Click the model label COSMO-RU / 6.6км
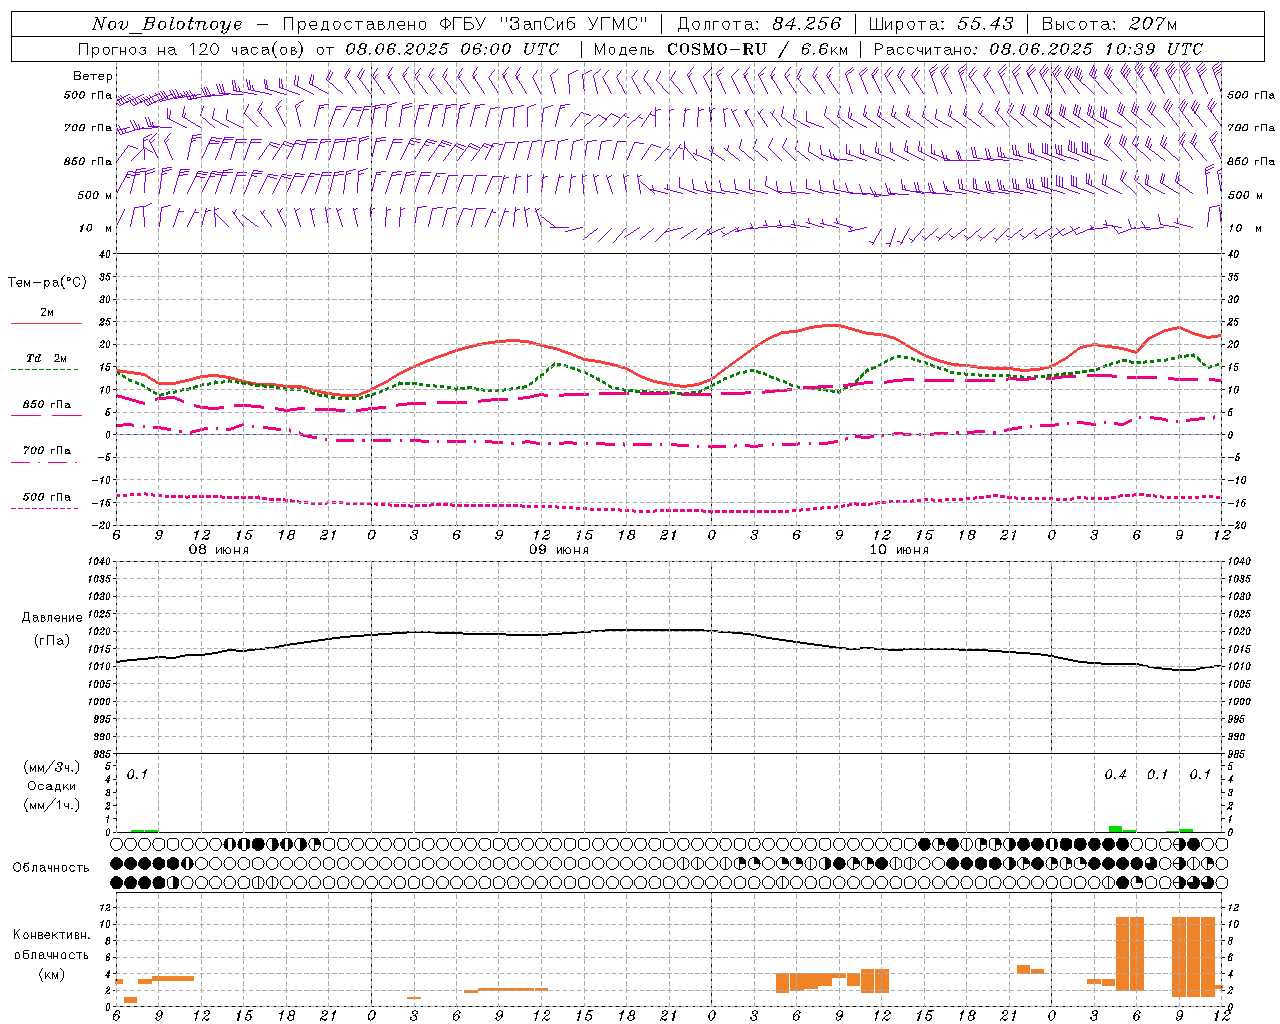Image resolution: width=1280 pixels, height=1024 pixels. [x=757, y=49]
